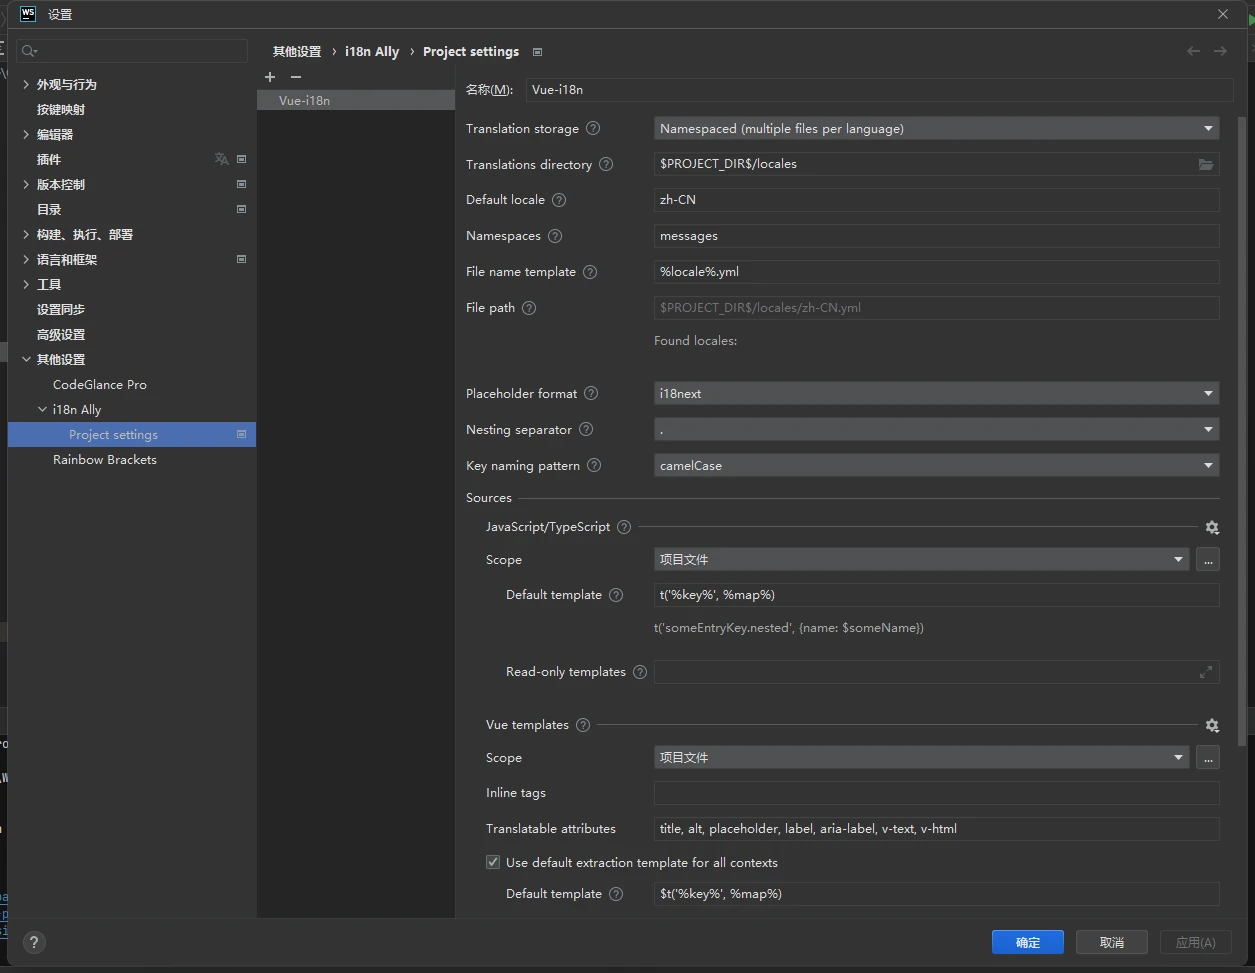
Task: Click the Default locale input field
Action: pyautogui.click(x=936, y=200)
